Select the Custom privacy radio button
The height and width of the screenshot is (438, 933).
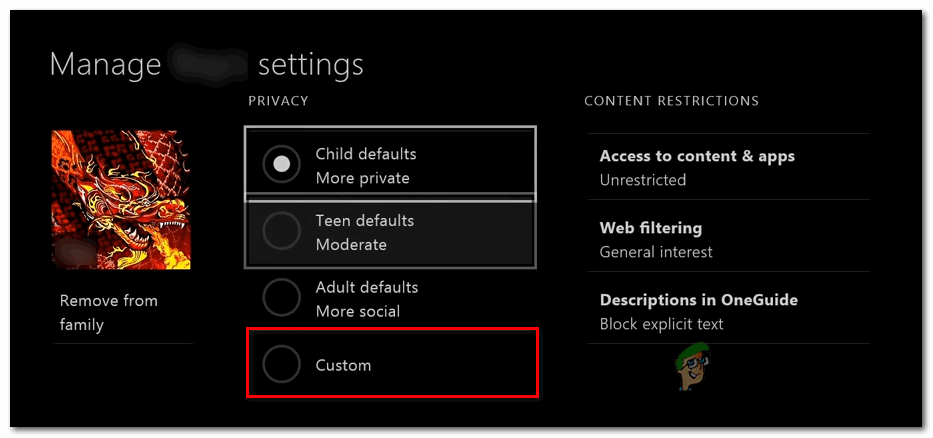pyautogui.click(x=282, y=365)
